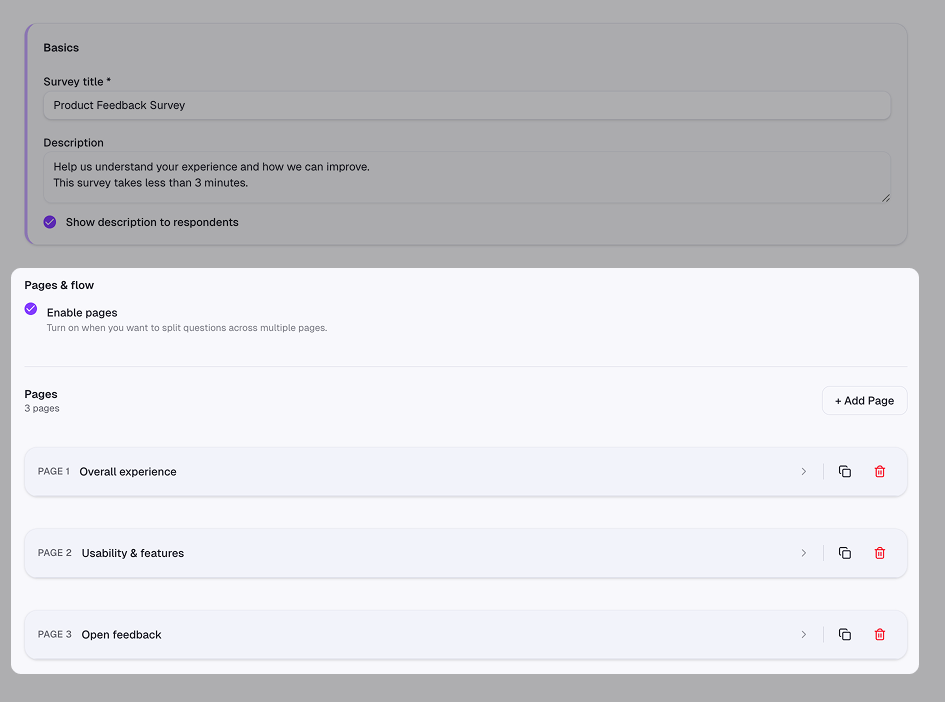This screenshot has height=702, width=945.
Task: Expand the Open feedback page chevron
Action: [804, 634]
